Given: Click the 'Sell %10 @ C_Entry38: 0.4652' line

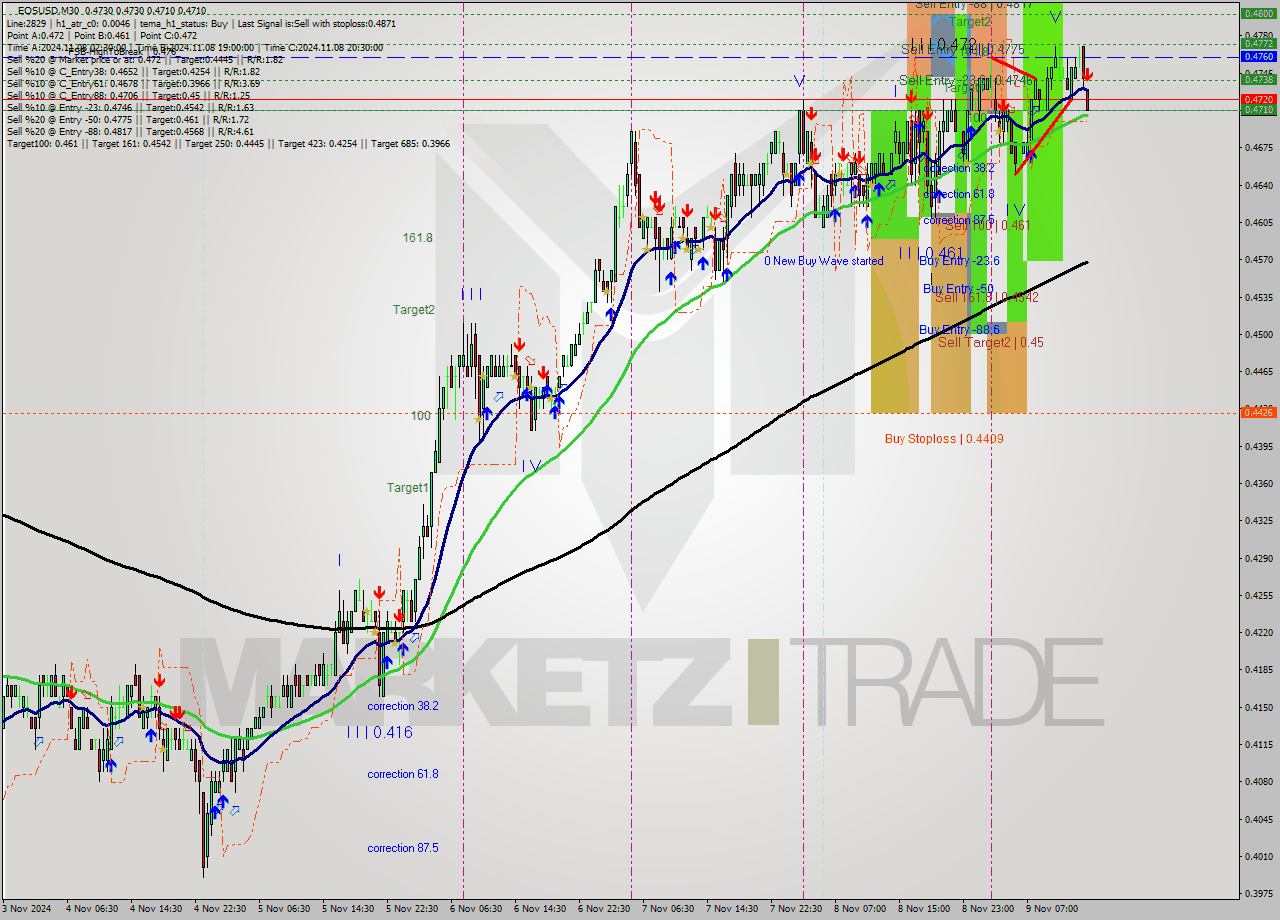Looking at the screenshot, I should [x=134, y=72].
